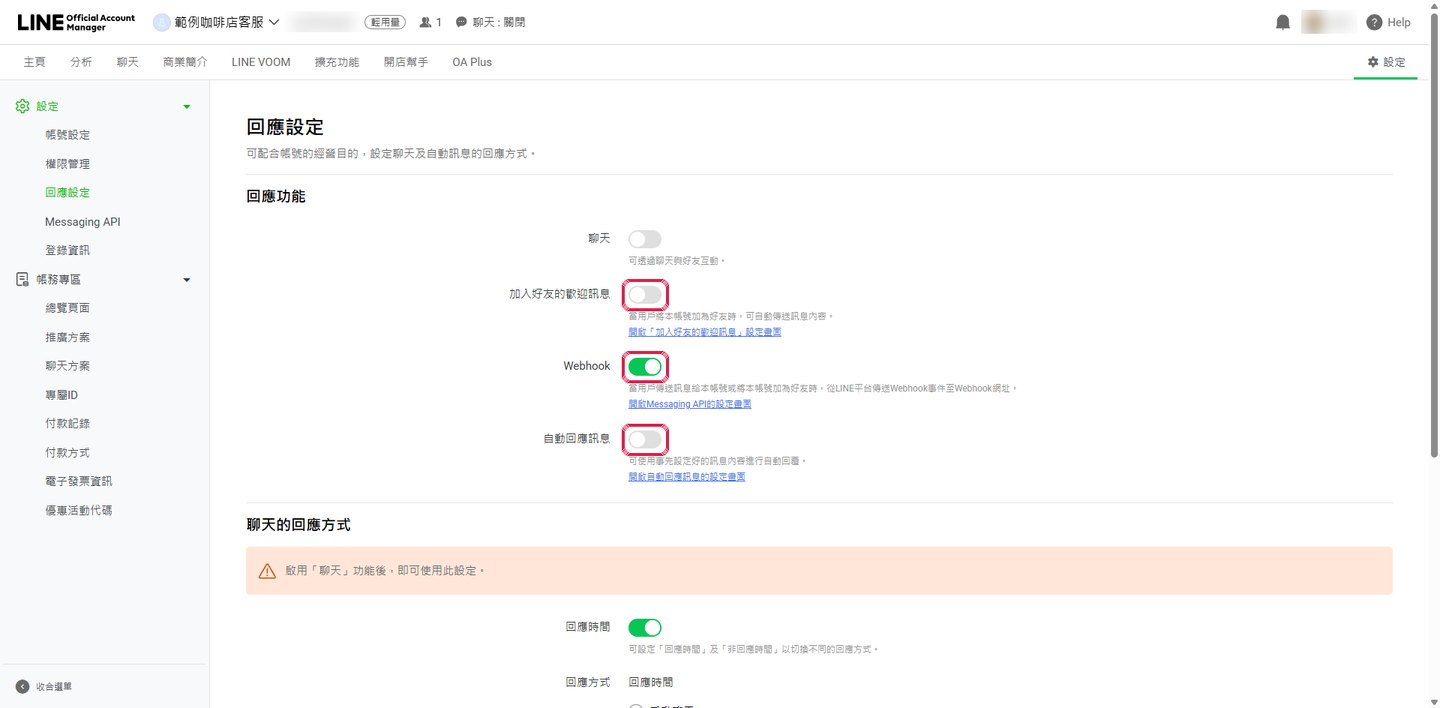Select 回應設定 in the sidebar
1440x708 pixels.
pyautogui.click(x=68, y=193)
